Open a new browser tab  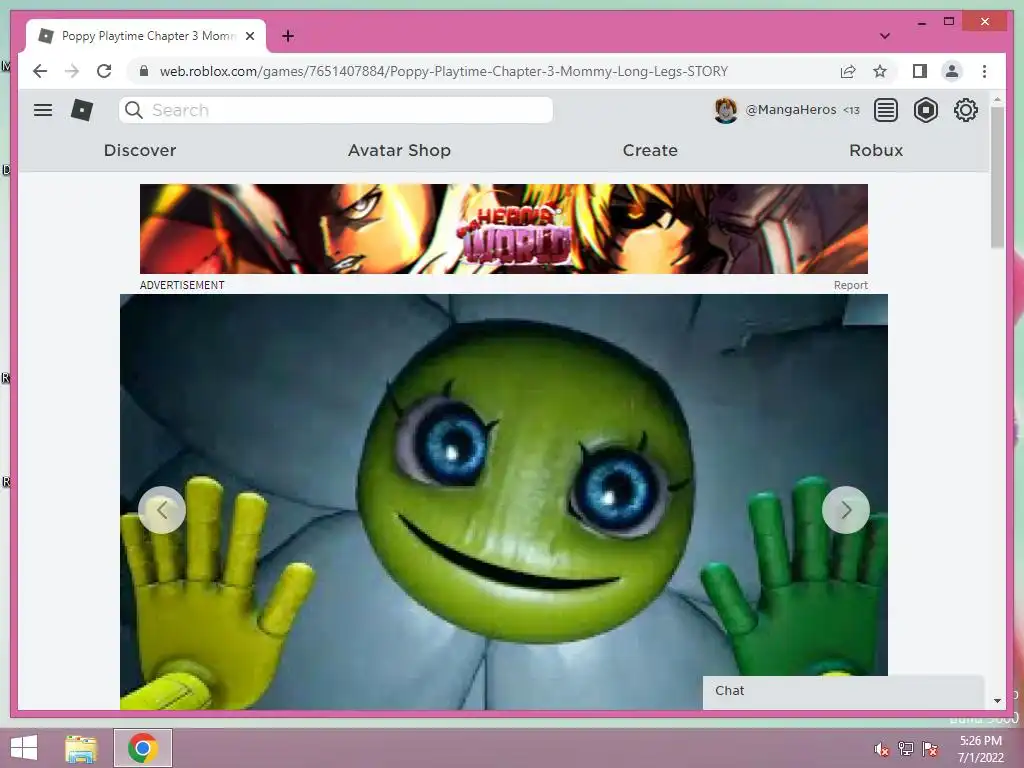288,36
